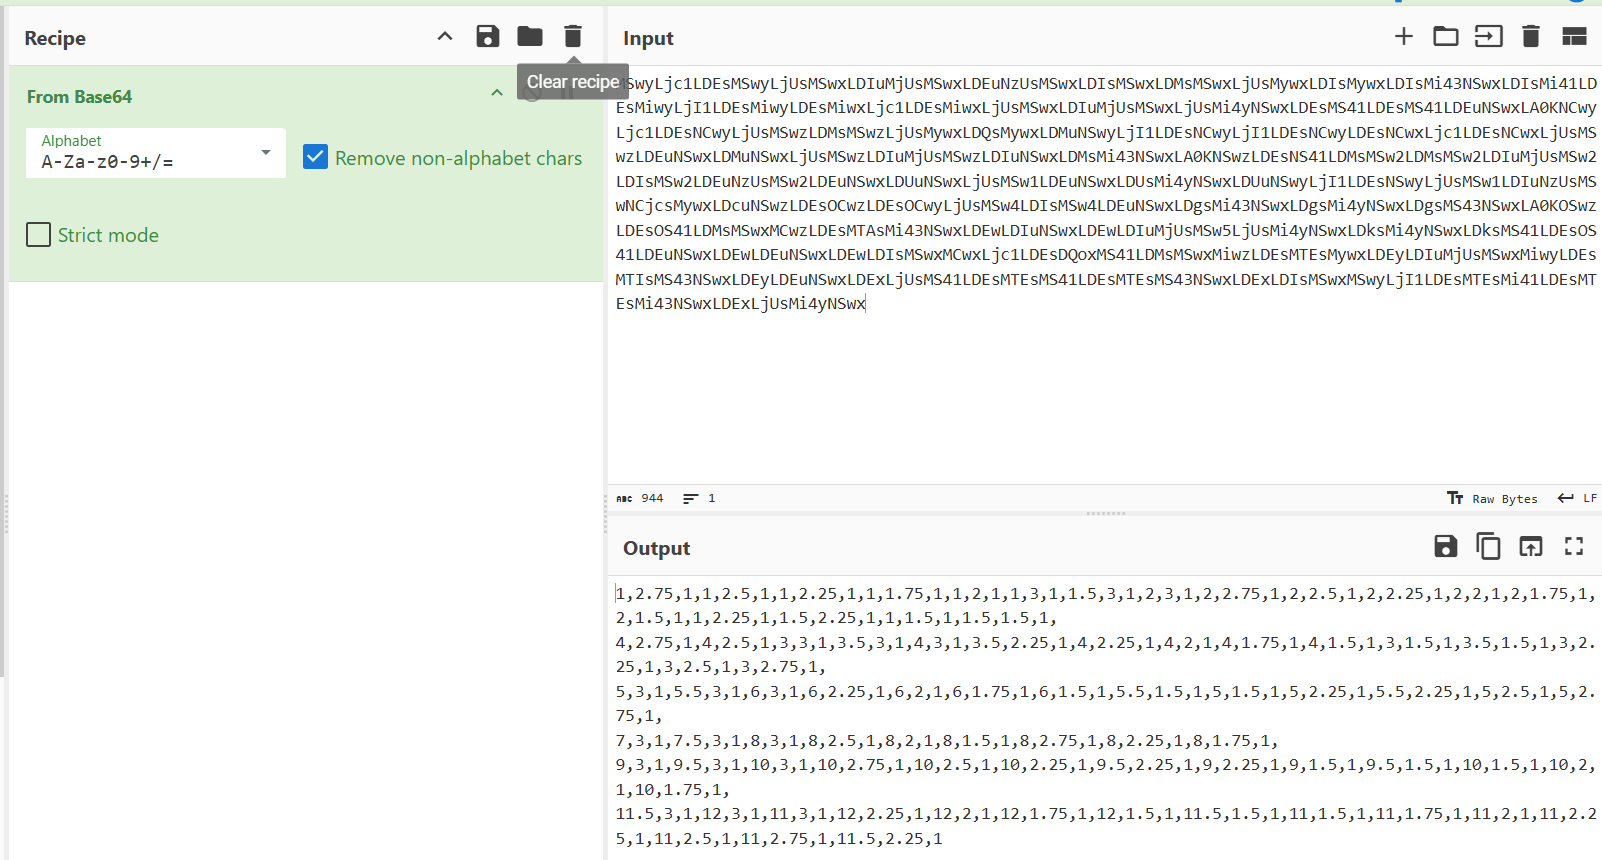Screen dimensions: 1602x860
Task: Collapse the Recipe panel chevron
Action: tap(445, 37)
